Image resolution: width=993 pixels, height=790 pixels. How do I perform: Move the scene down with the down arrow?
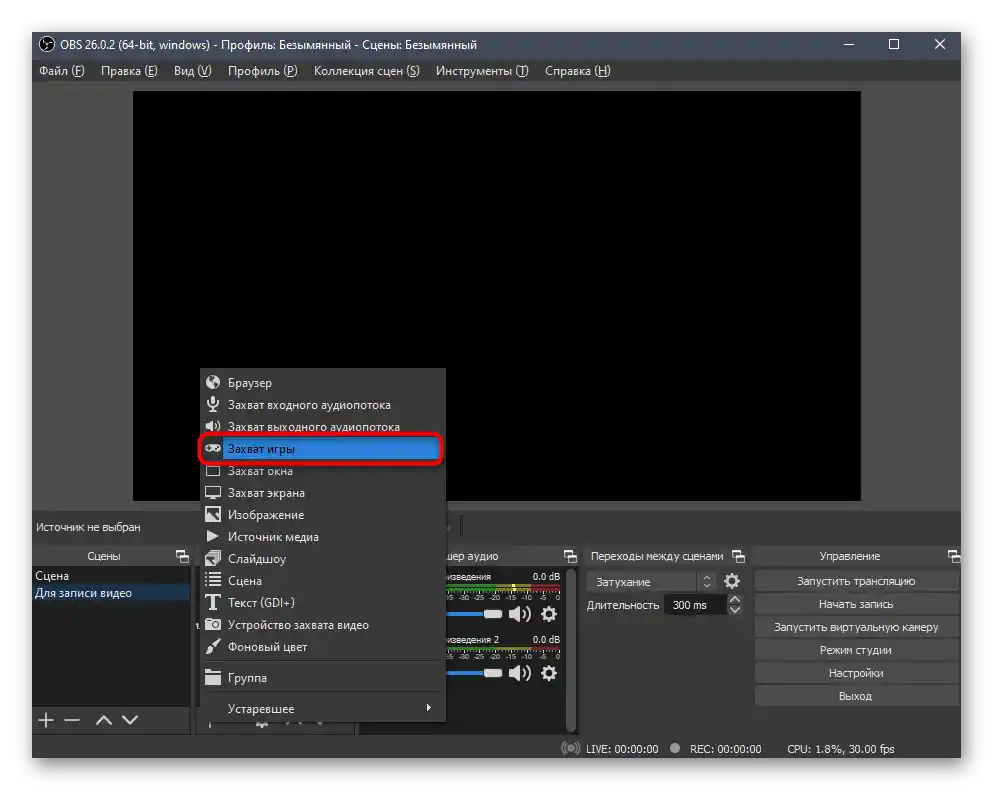pyautogui.click(x=130, y=720)
